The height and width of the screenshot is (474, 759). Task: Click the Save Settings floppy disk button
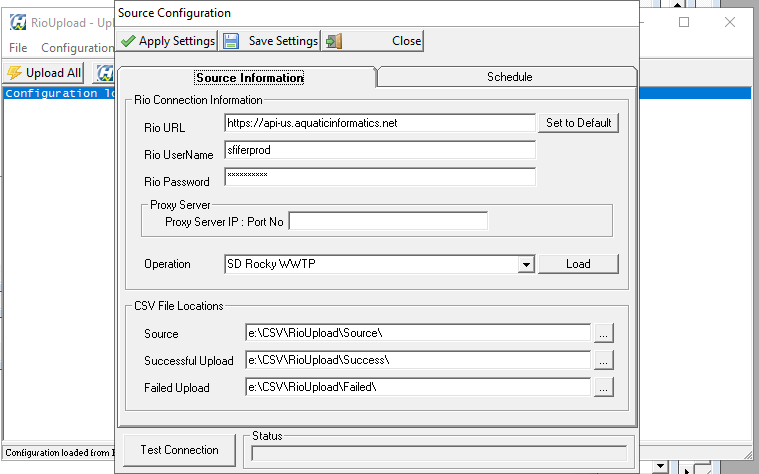click(270, 41)
